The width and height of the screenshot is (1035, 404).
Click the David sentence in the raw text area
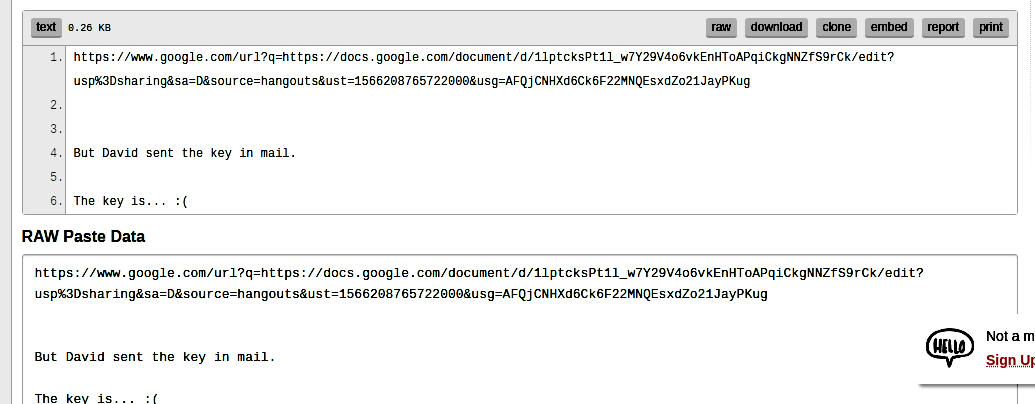[154, 356]
